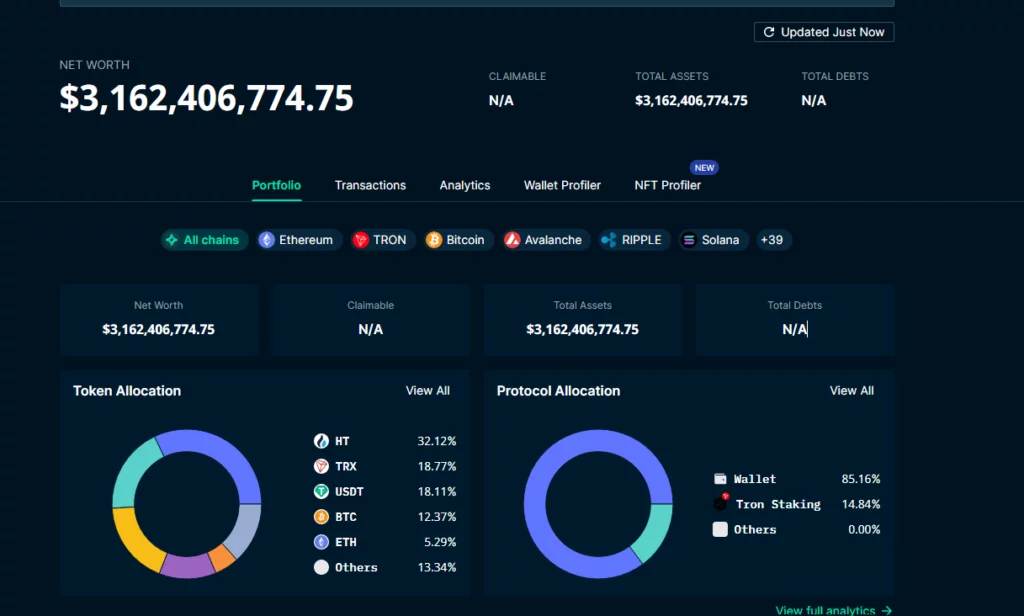Click the Total Debts summary card

[794, 319]
